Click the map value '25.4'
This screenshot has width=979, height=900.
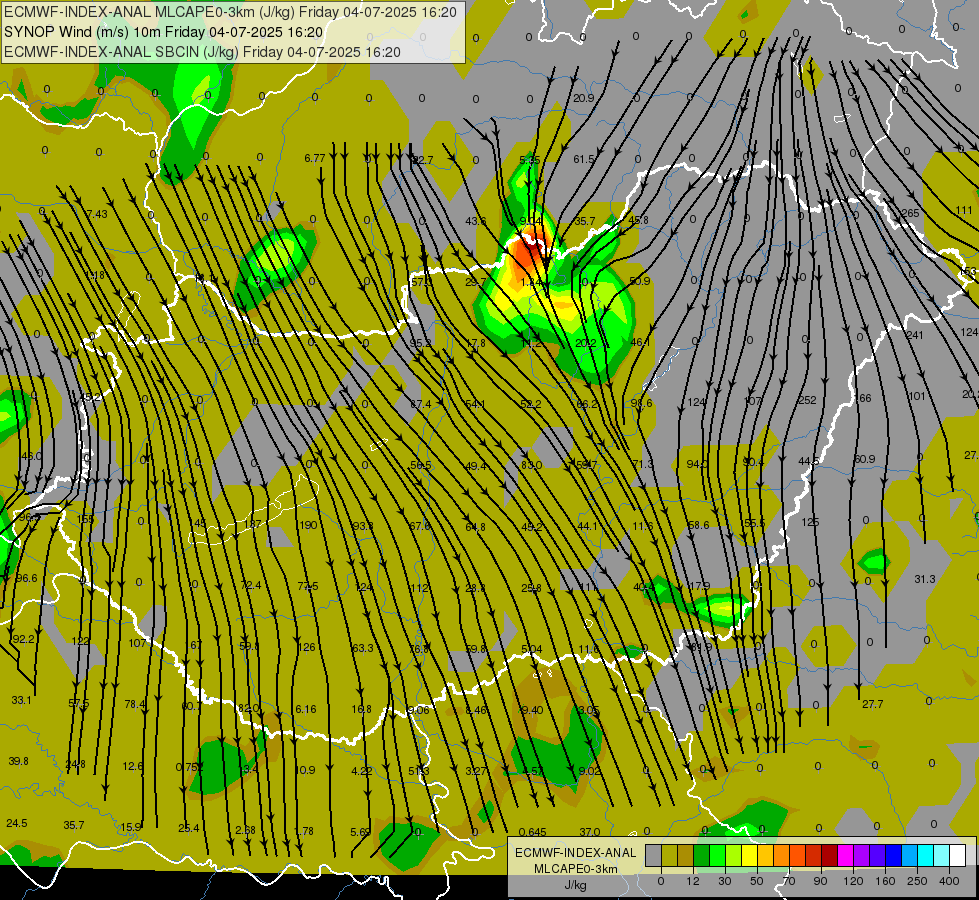coord(189,828)
